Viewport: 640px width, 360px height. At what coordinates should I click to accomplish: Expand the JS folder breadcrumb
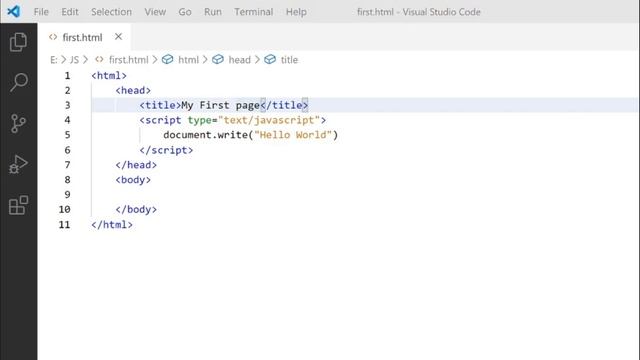(x=74, y=60)
